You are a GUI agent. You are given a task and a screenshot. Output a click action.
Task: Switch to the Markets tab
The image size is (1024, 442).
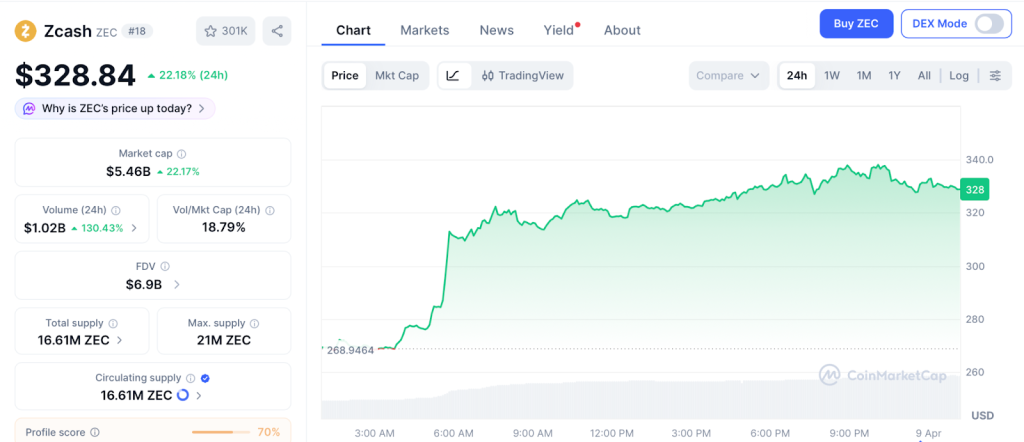tap(424, 30)
